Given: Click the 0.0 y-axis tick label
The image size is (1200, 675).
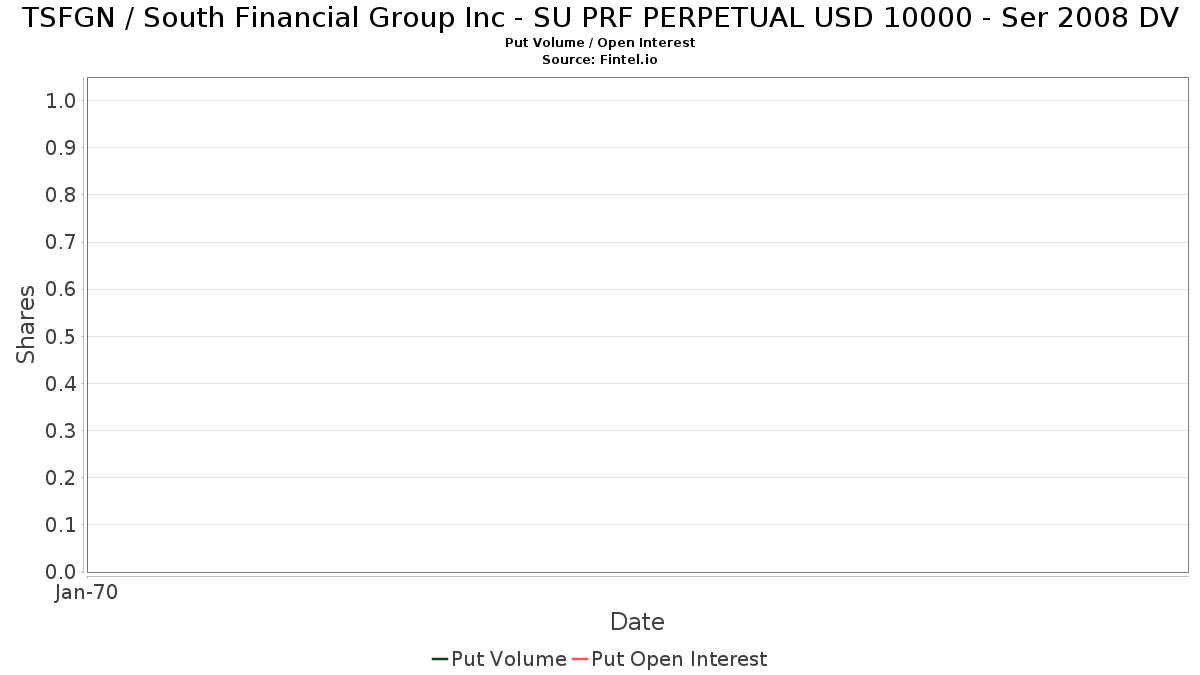Looking at the screenshot, I should click(x=61, y=572).
